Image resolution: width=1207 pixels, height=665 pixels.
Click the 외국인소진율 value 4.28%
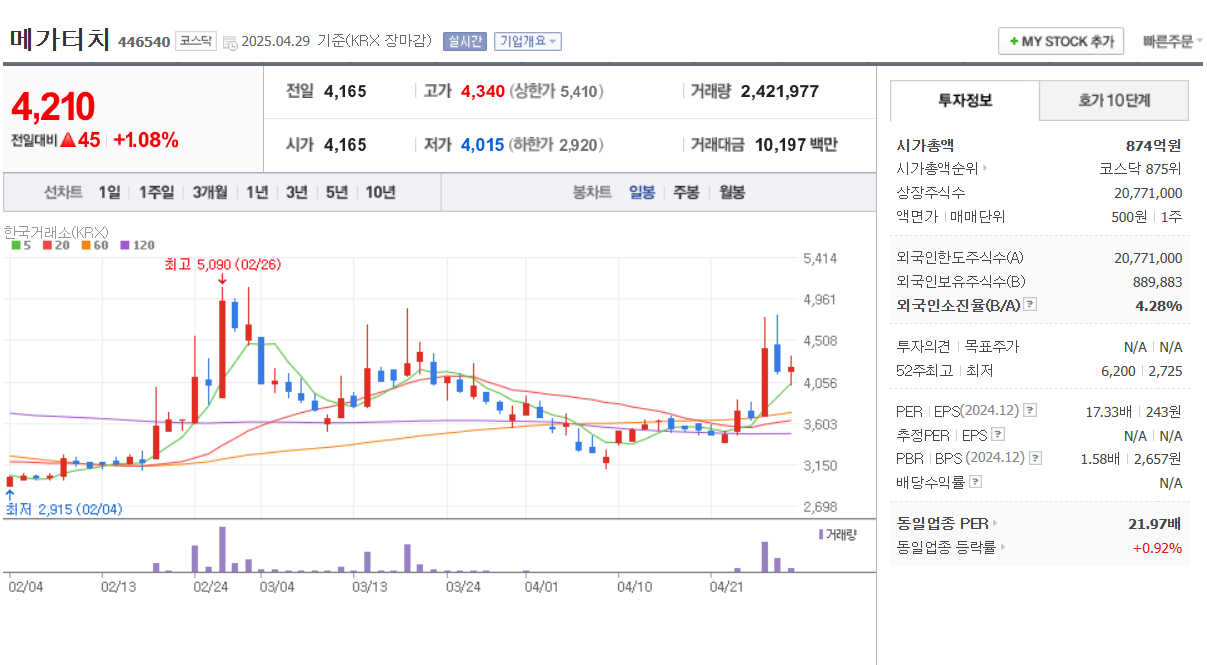point(1159,305)
